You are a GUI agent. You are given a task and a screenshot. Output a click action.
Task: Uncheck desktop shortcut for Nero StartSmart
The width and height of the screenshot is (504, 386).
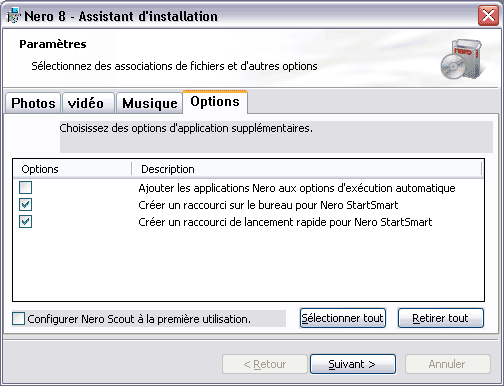(x=26, y=205)
